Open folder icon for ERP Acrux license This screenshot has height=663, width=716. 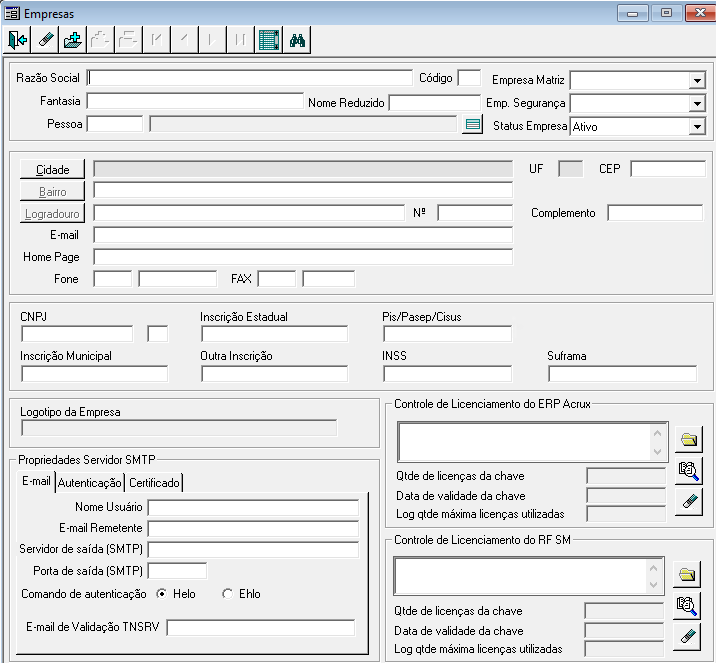[689, 439]
